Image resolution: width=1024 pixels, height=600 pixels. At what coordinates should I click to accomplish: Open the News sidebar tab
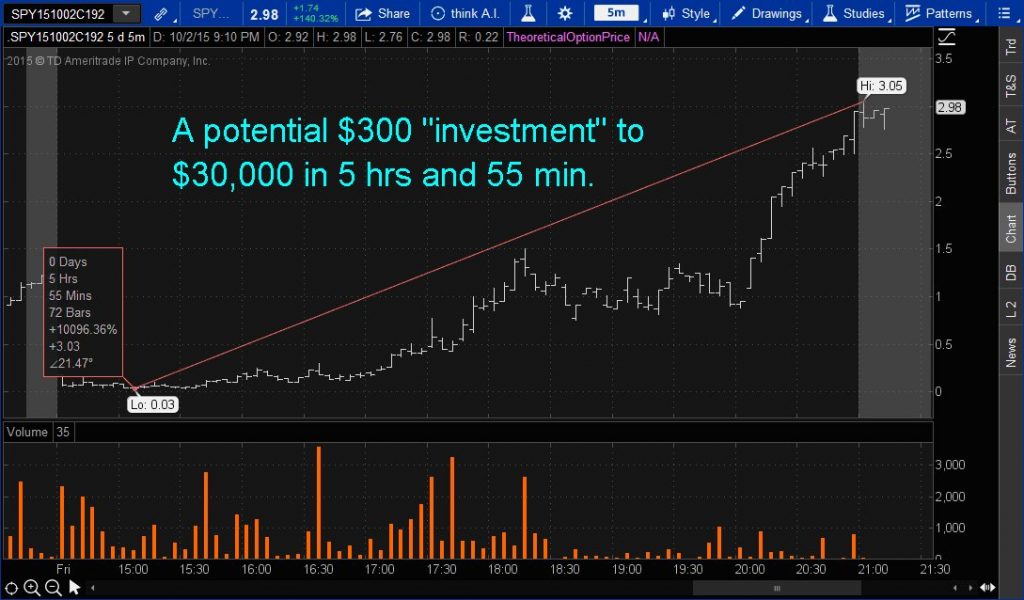coord(1011,353)
